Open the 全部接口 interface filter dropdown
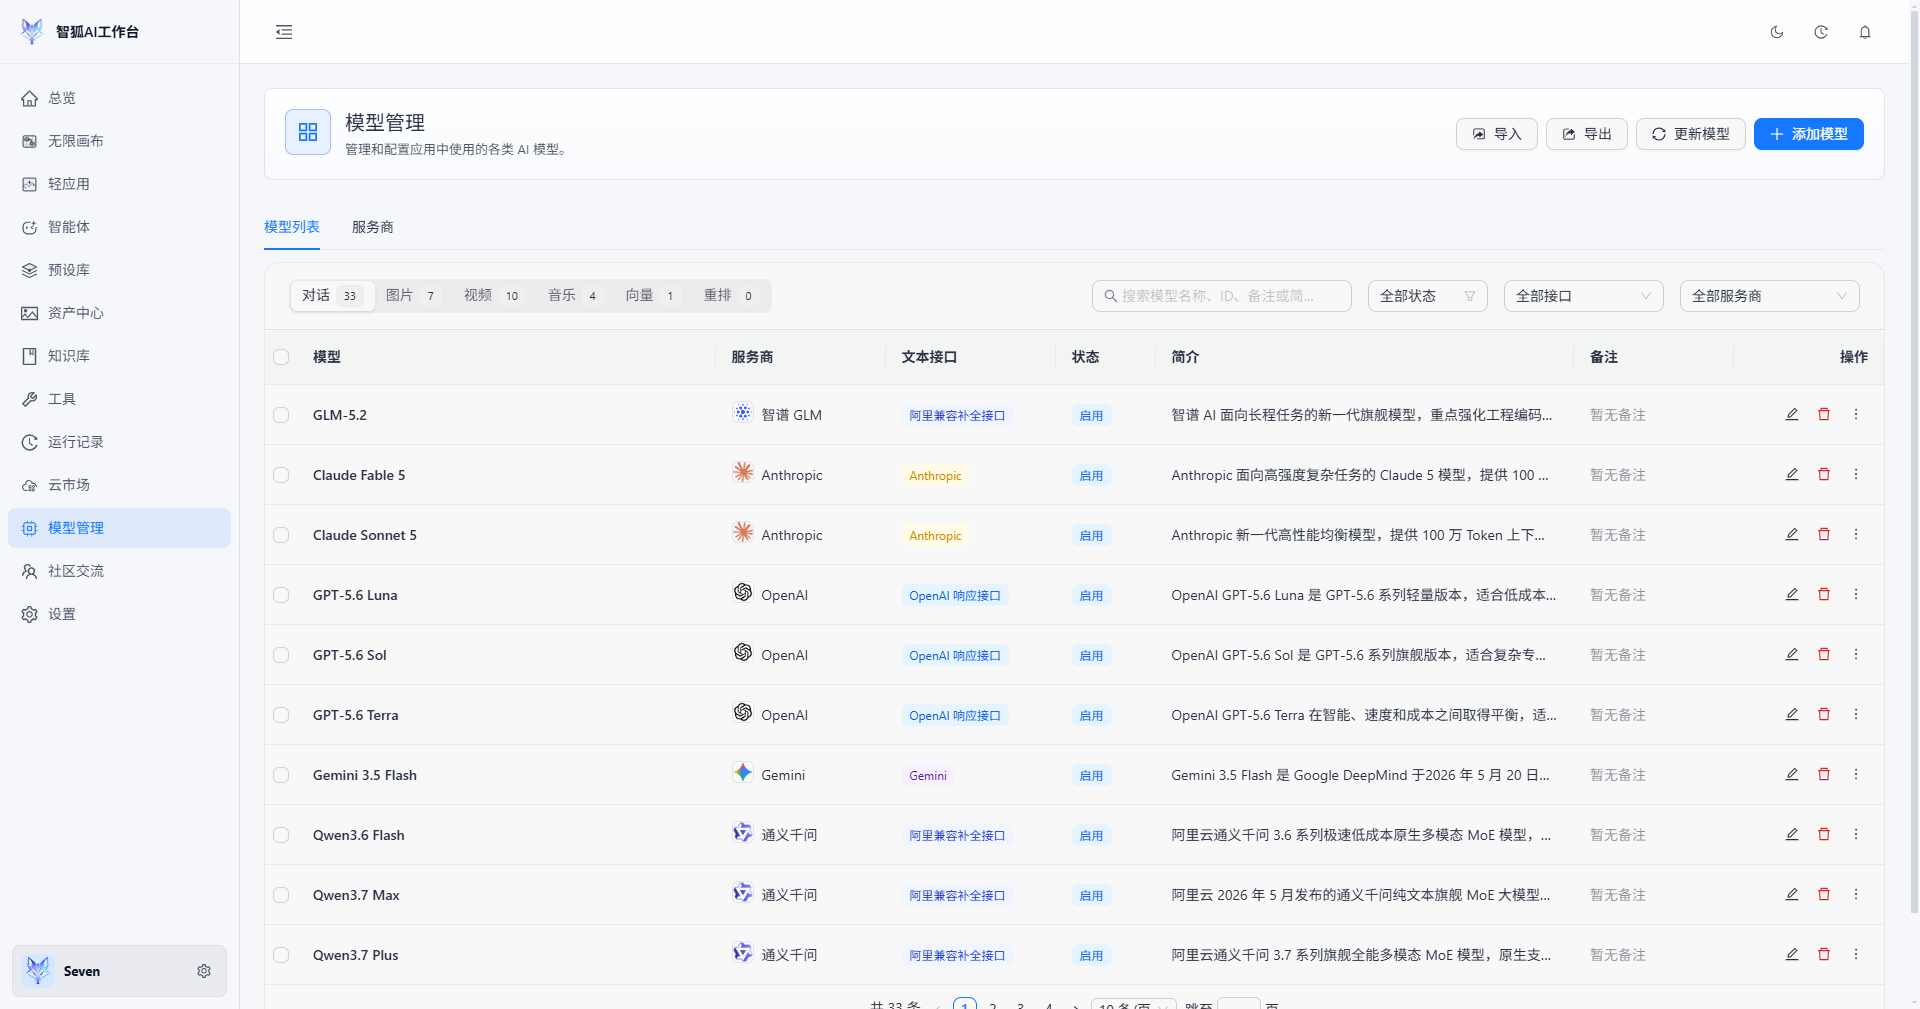 pyautogui.click(x=1583, y=296)
